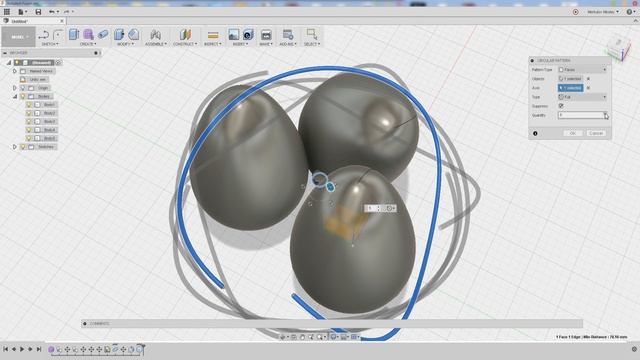
Task: Open the Pattern Type dropdown
Action: pos(582,70)
